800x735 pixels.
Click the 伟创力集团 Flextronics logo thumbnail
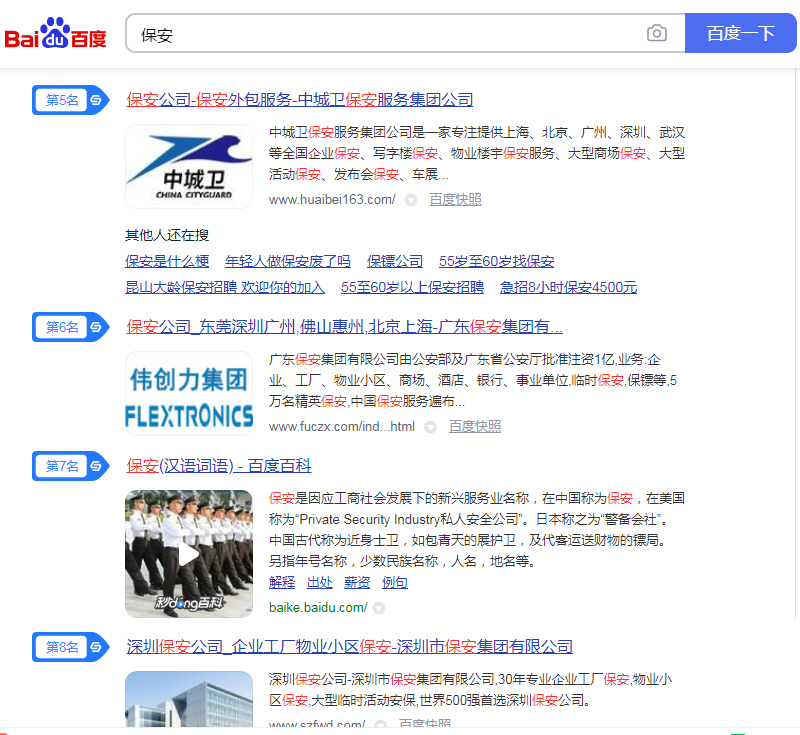point(189,393)
